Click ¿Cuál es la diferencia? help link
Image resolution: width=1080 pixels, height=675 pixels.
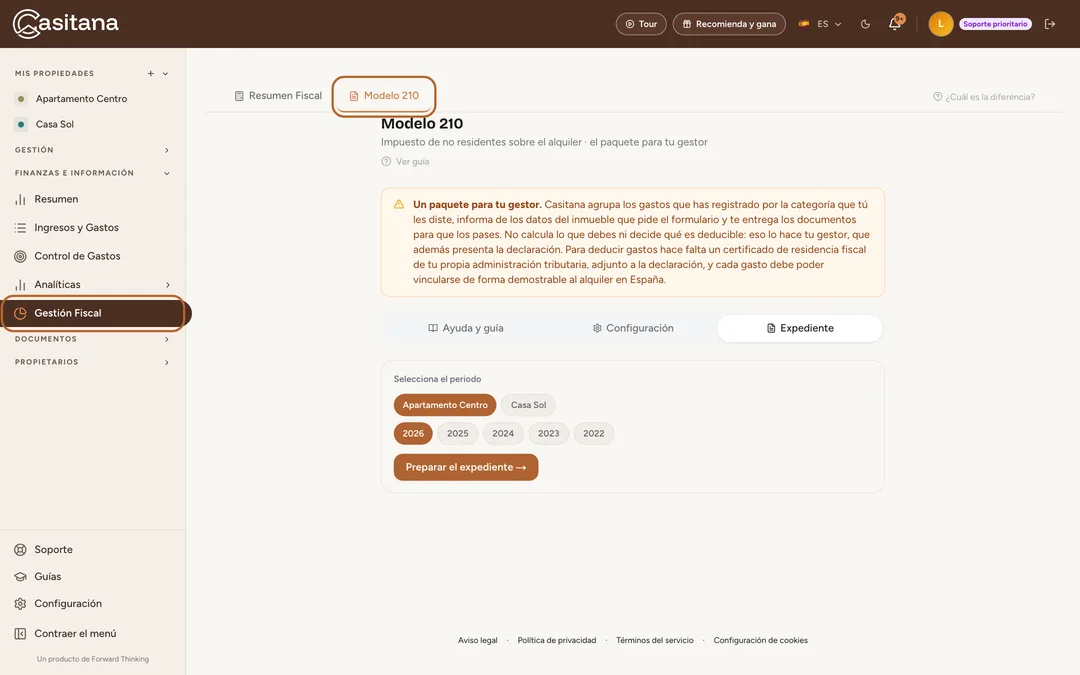(984, 97)
